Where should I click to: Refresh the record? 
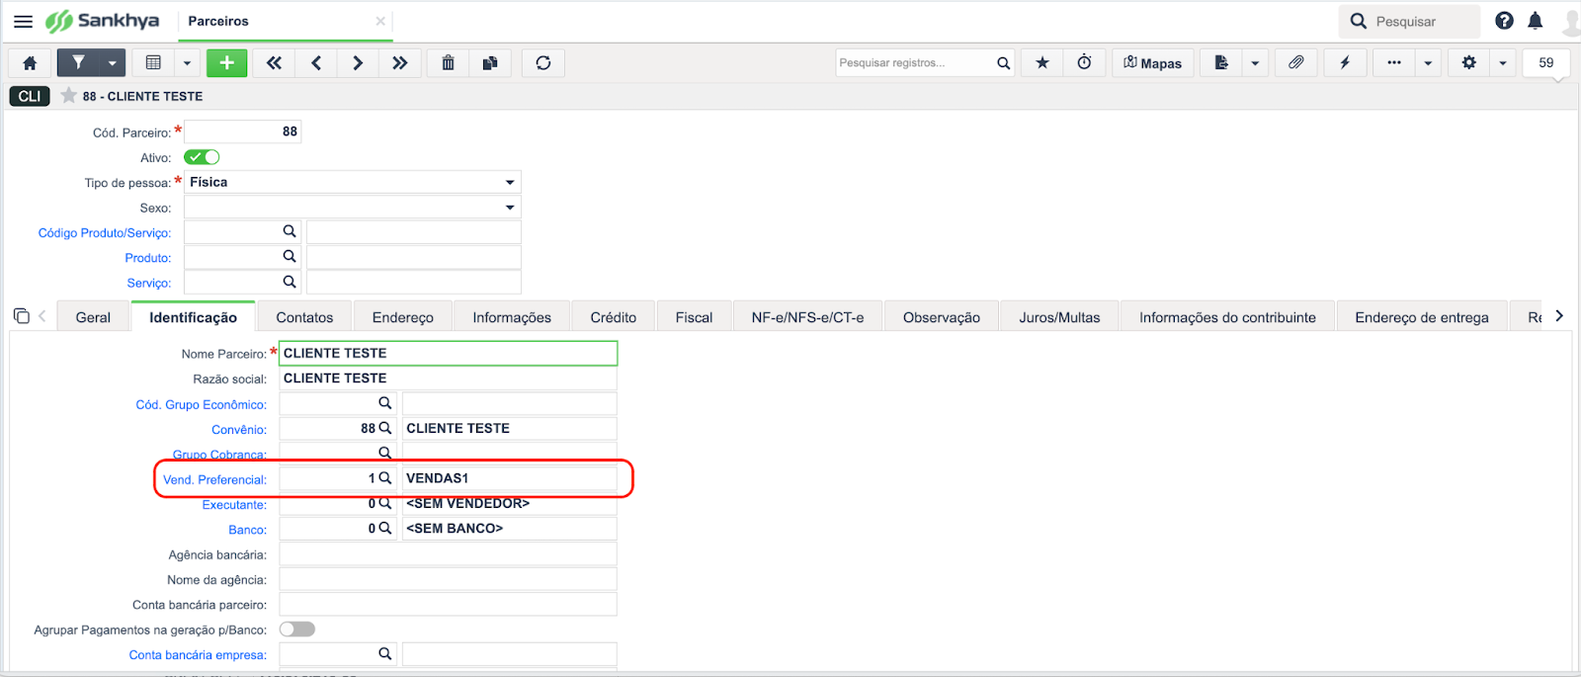click(543, 63)
